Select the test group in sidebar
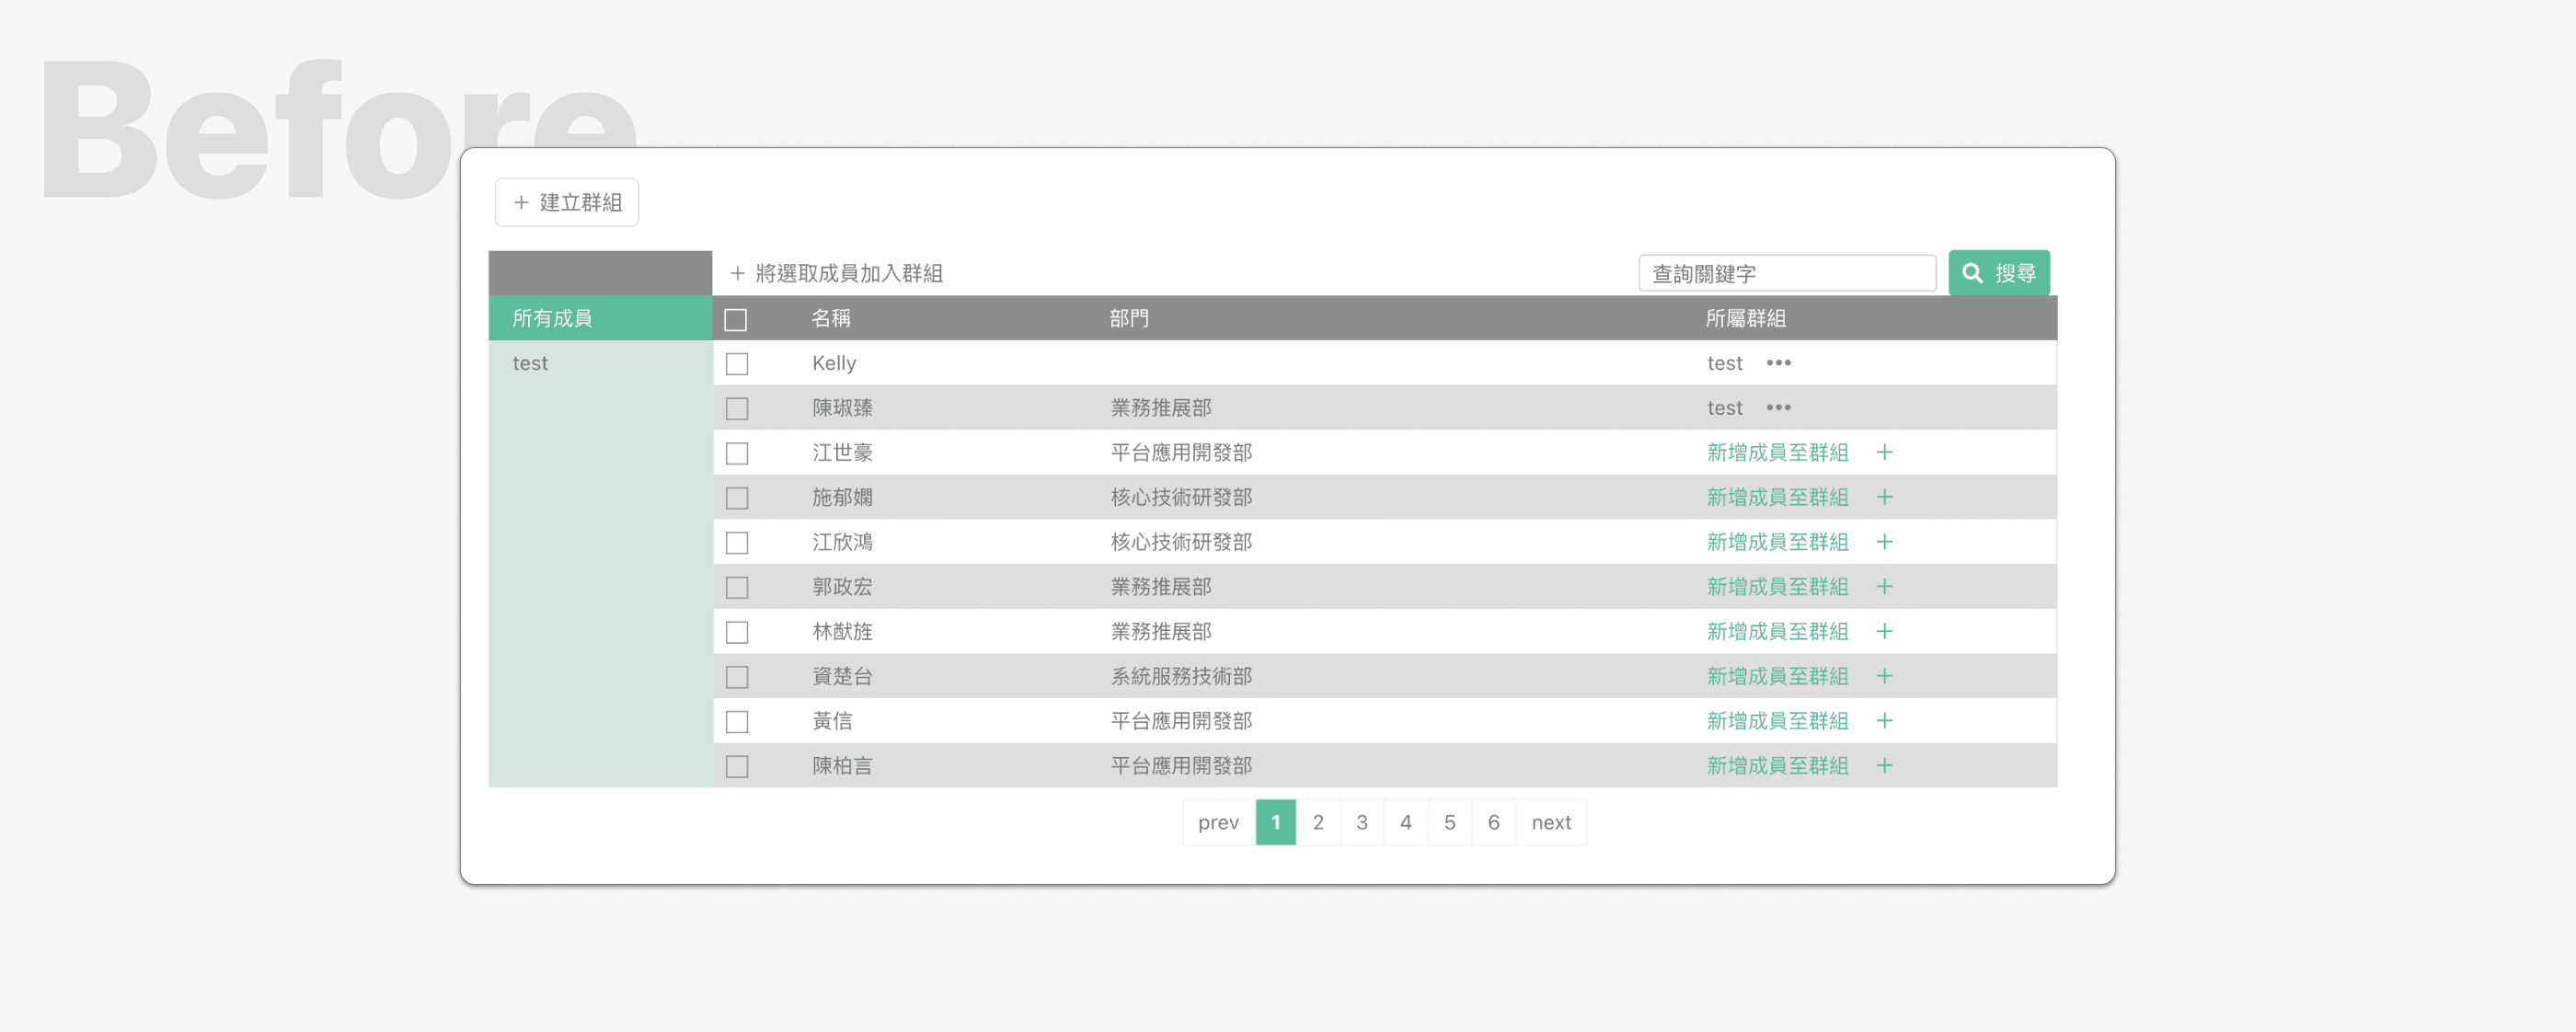The image size is (2576, 1032). point(530,364)
